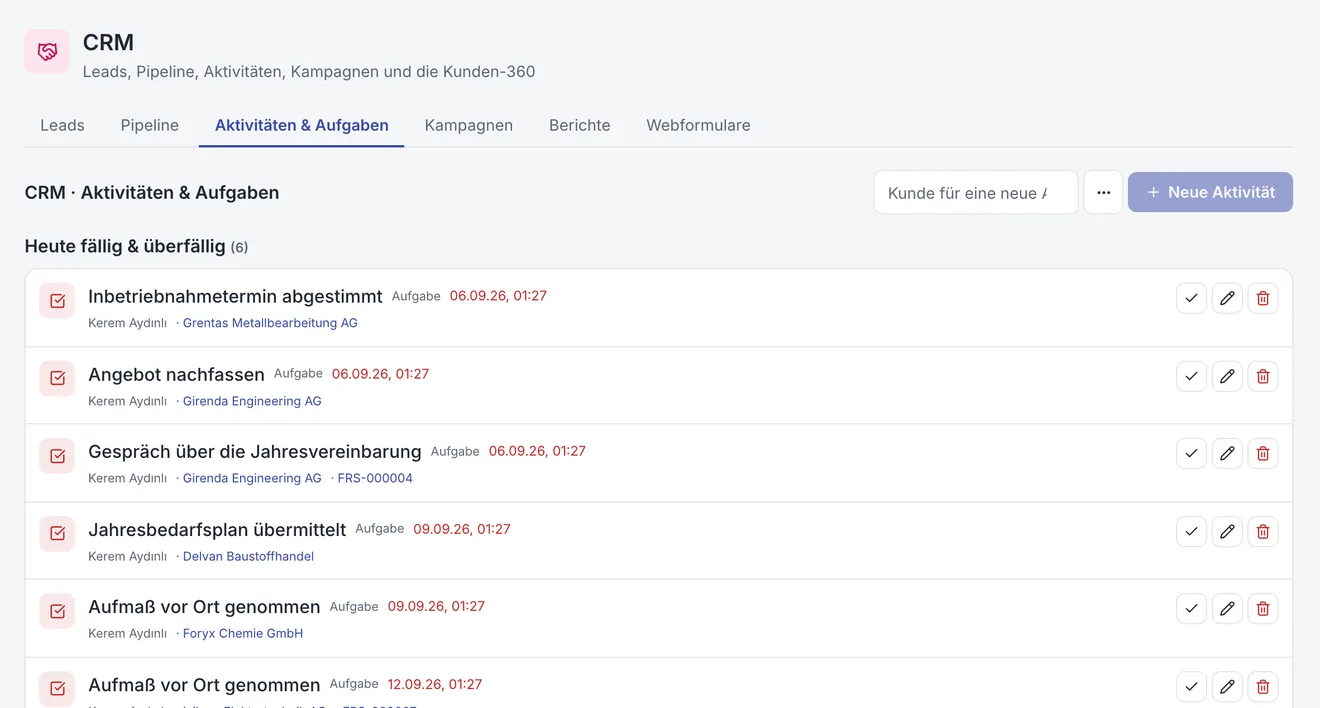Click the CRM handshake logo icon
Viewport: 1320px width, 708px height.
(47, 51)
